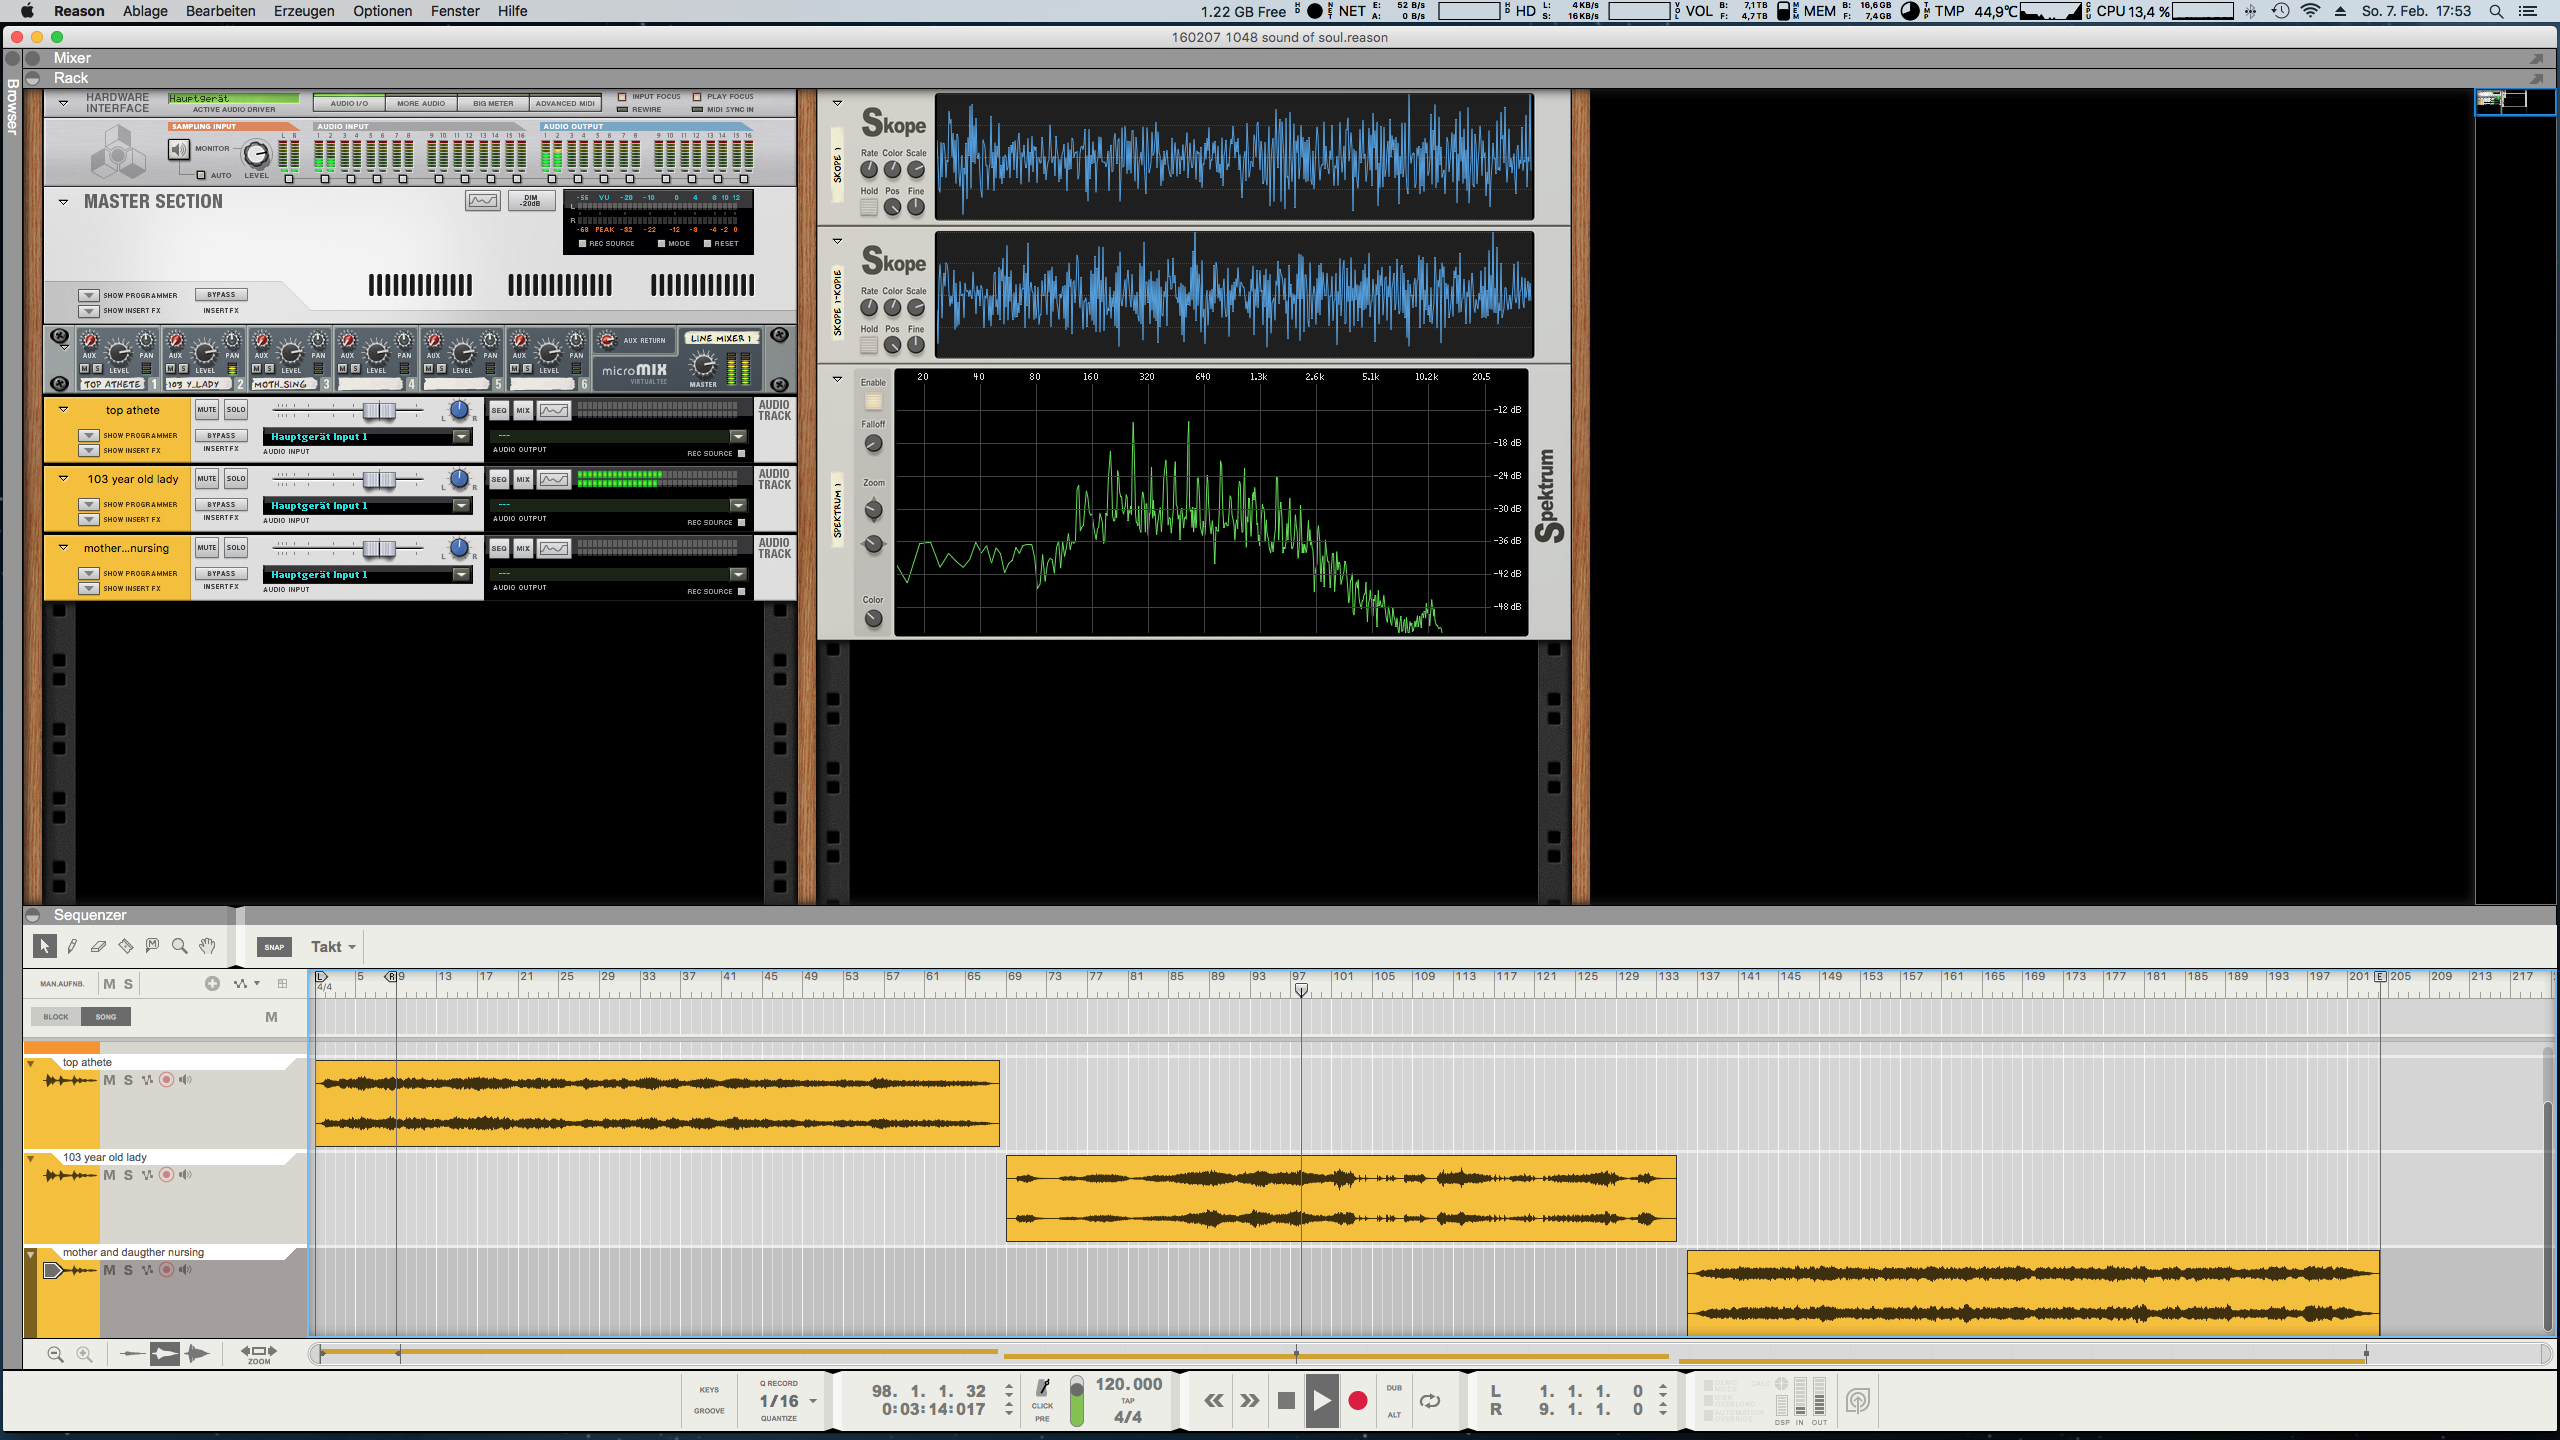Open the Fenster menu

click(455, 11)
